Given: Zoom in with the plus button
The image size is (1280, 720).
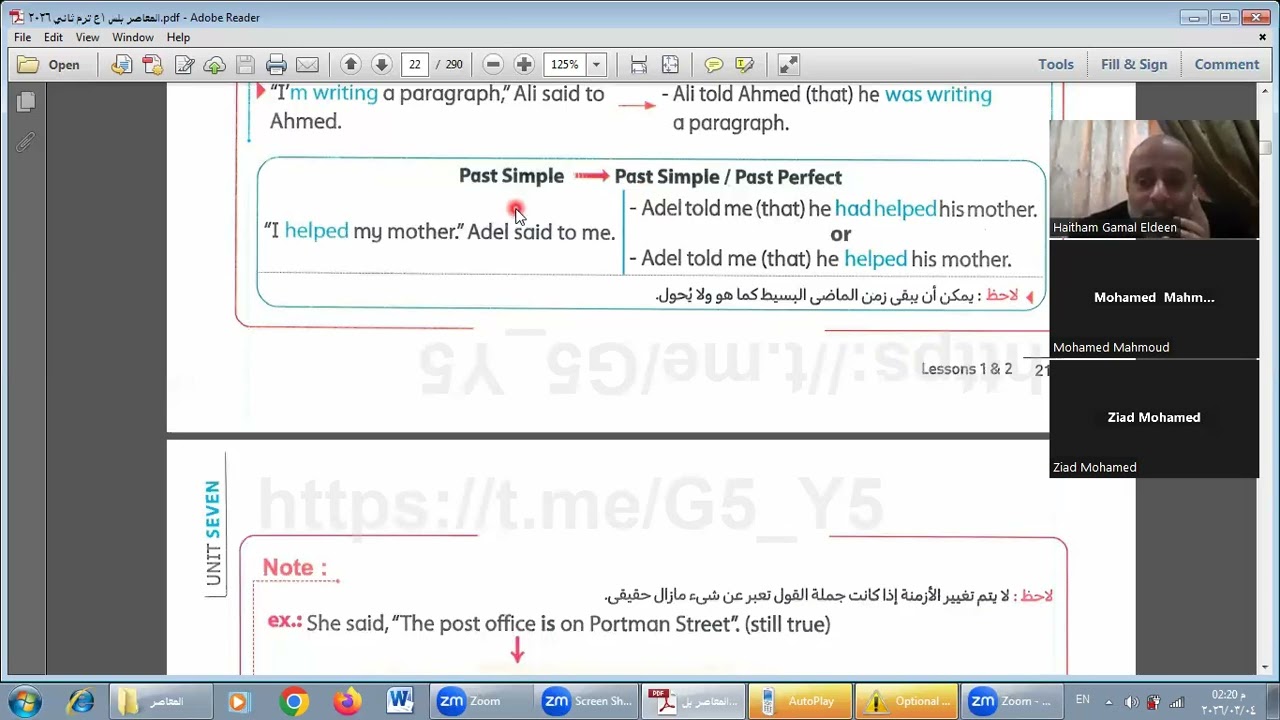Looking at the screenshot, I should click(524, 65).
